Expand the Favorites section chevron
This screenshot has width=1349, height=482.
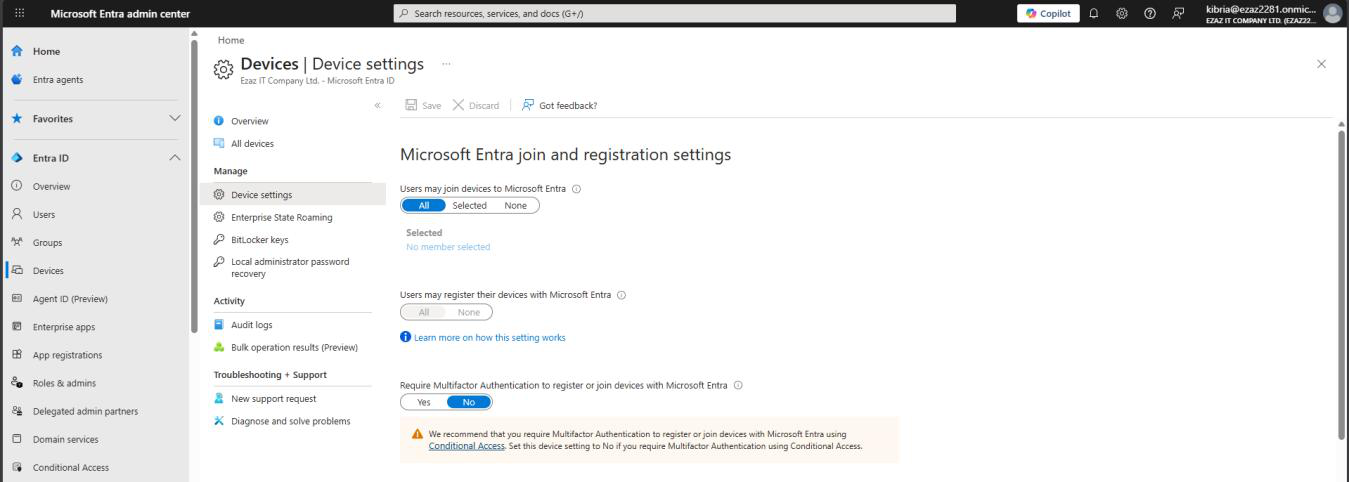[x=175, y=119]
